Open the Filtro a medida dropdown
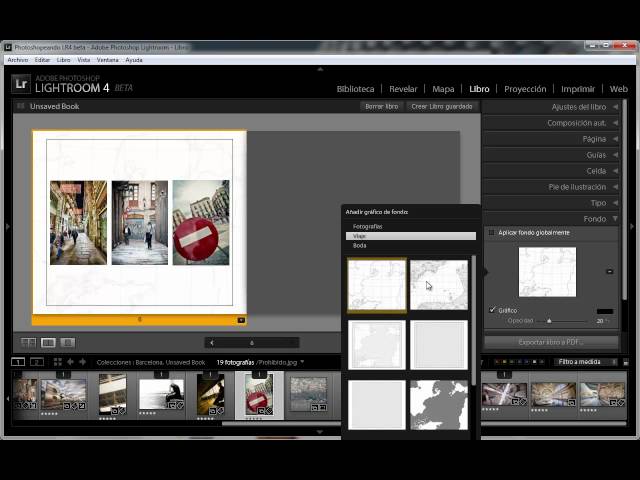 tap(585, 362)
